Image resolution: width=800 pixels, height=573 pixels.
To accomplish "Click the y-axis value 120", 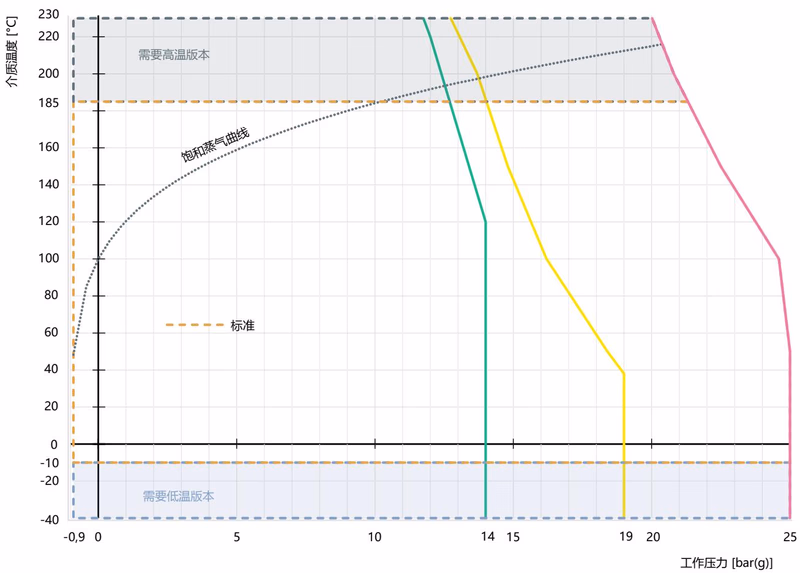I will (48, 221).
